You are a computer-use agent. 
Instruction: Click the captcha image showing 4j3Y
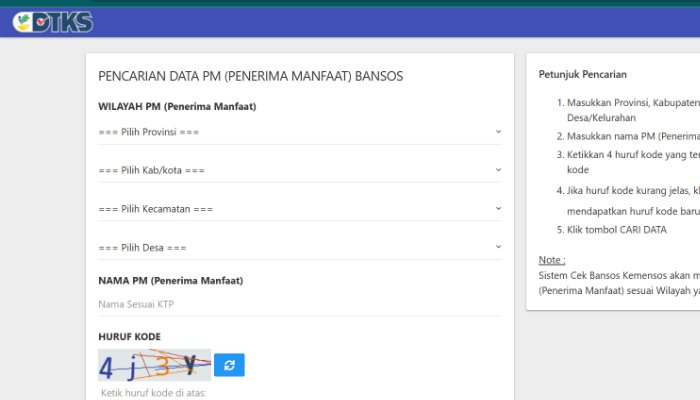pyautogui.click(x=154, y=365)
